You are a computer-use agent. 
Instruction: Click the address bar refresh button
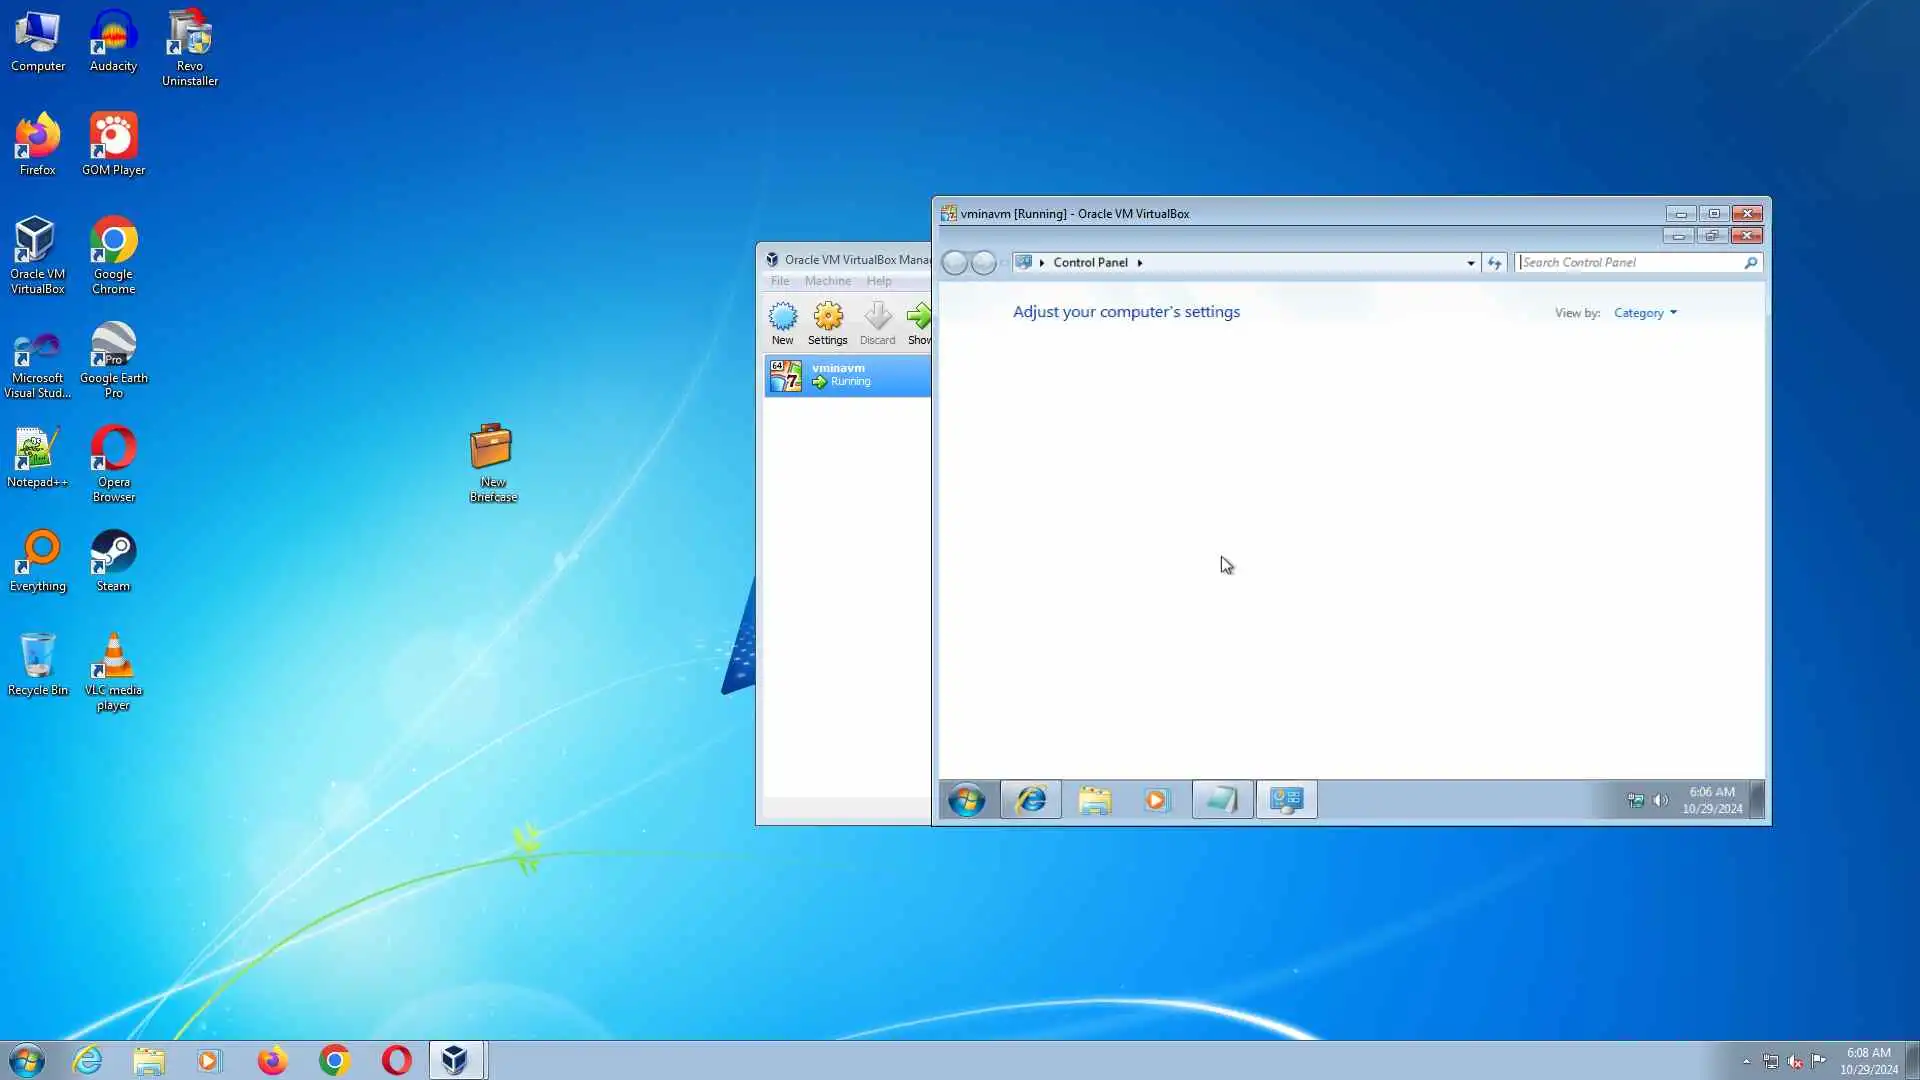click(x=1494, y=263)
